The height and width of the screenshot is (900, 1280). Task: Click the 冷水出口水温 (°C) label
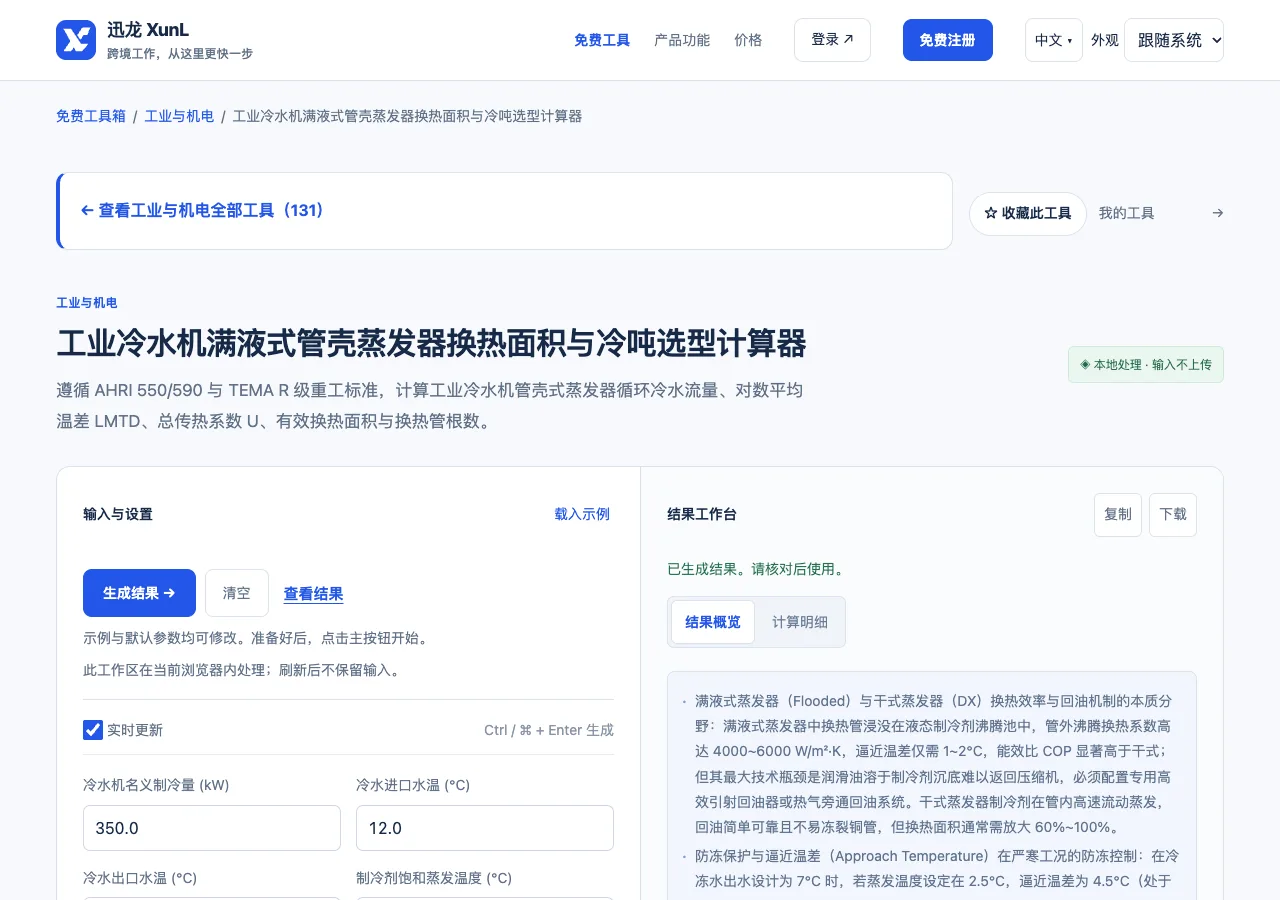click(140, 878)
